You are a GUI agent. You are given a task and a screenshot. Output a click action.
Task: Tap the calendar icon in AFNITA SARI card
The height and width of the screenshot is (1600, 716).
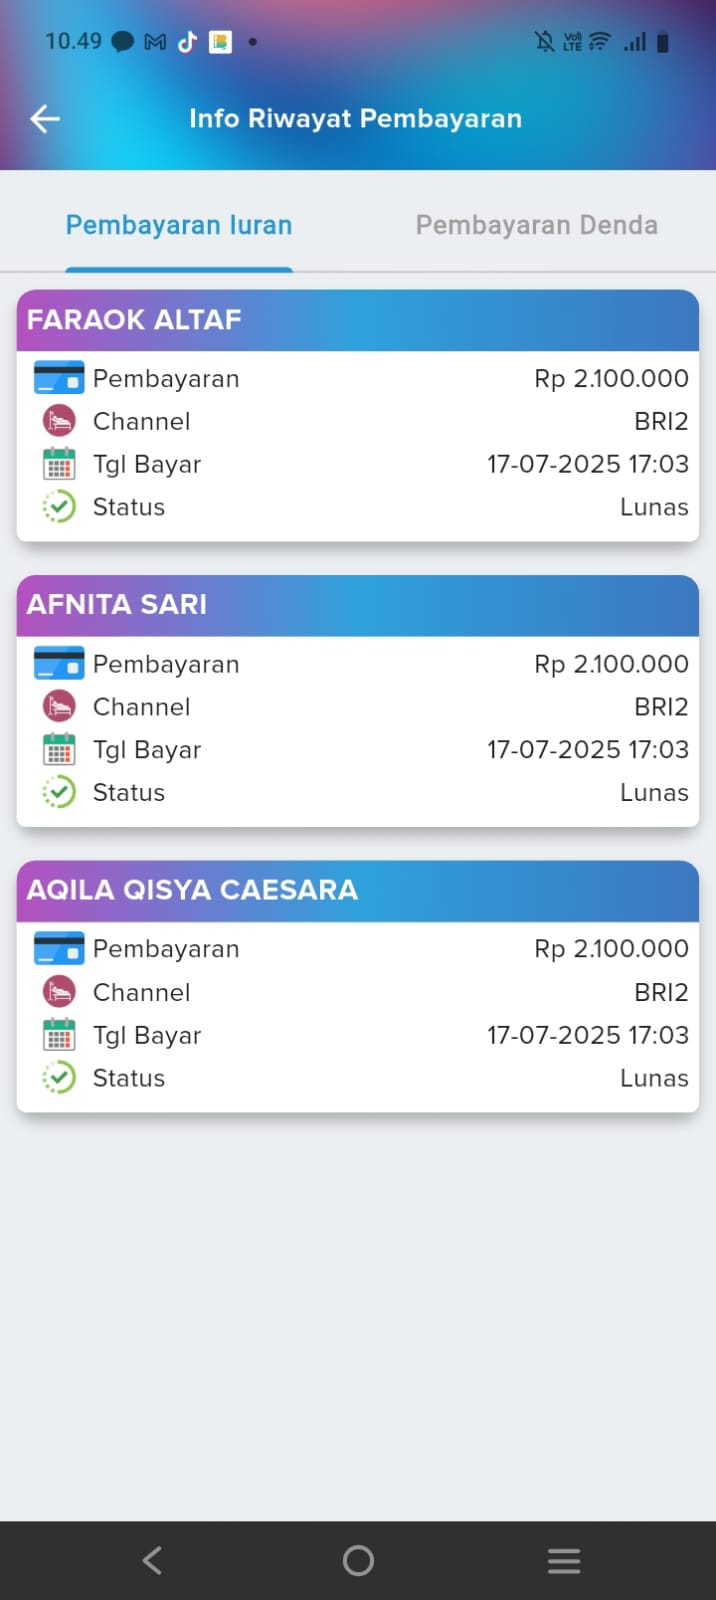click(x=59, y=749)
